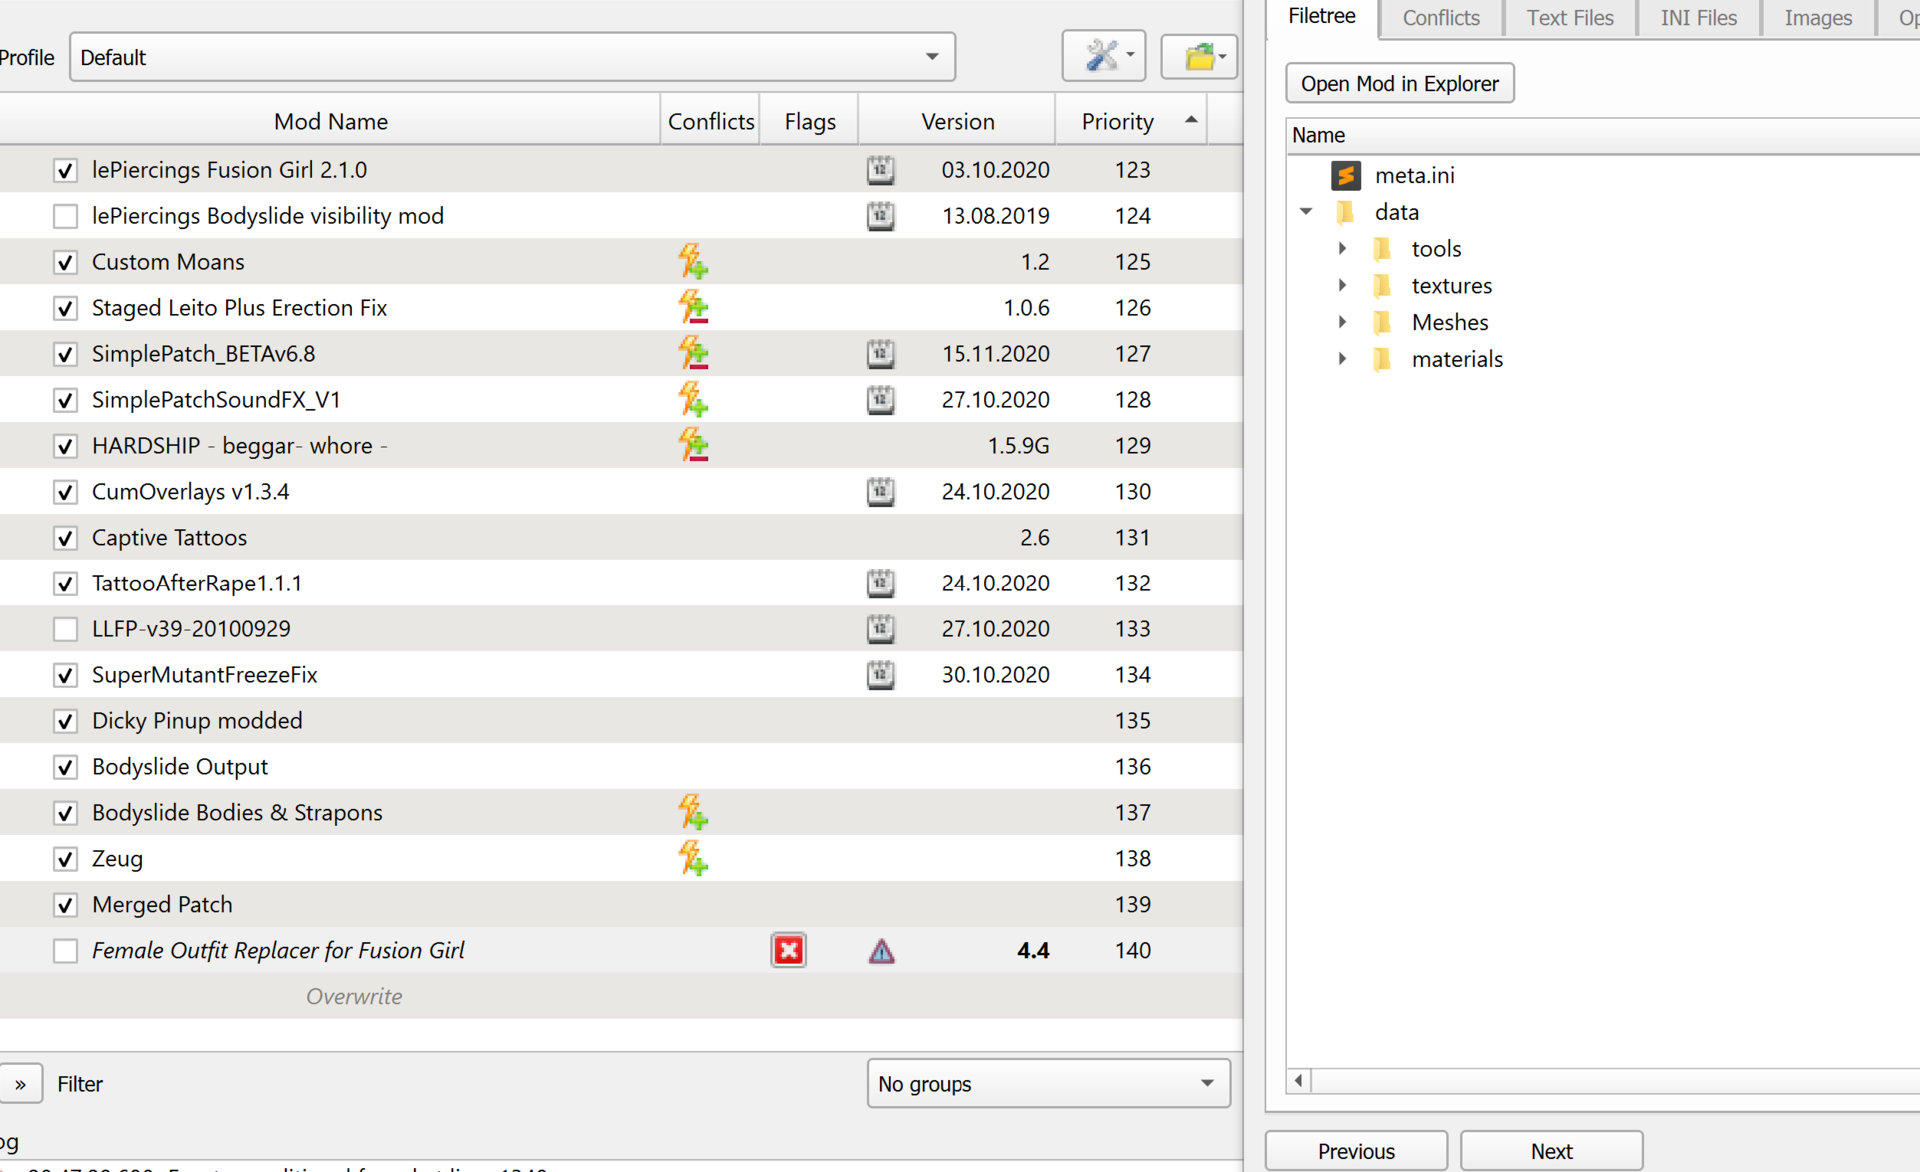Uncheck the Merged Patch mod
This screenshot has height=1172, width=1920.
pyautogui.click(x=65, y=905)
